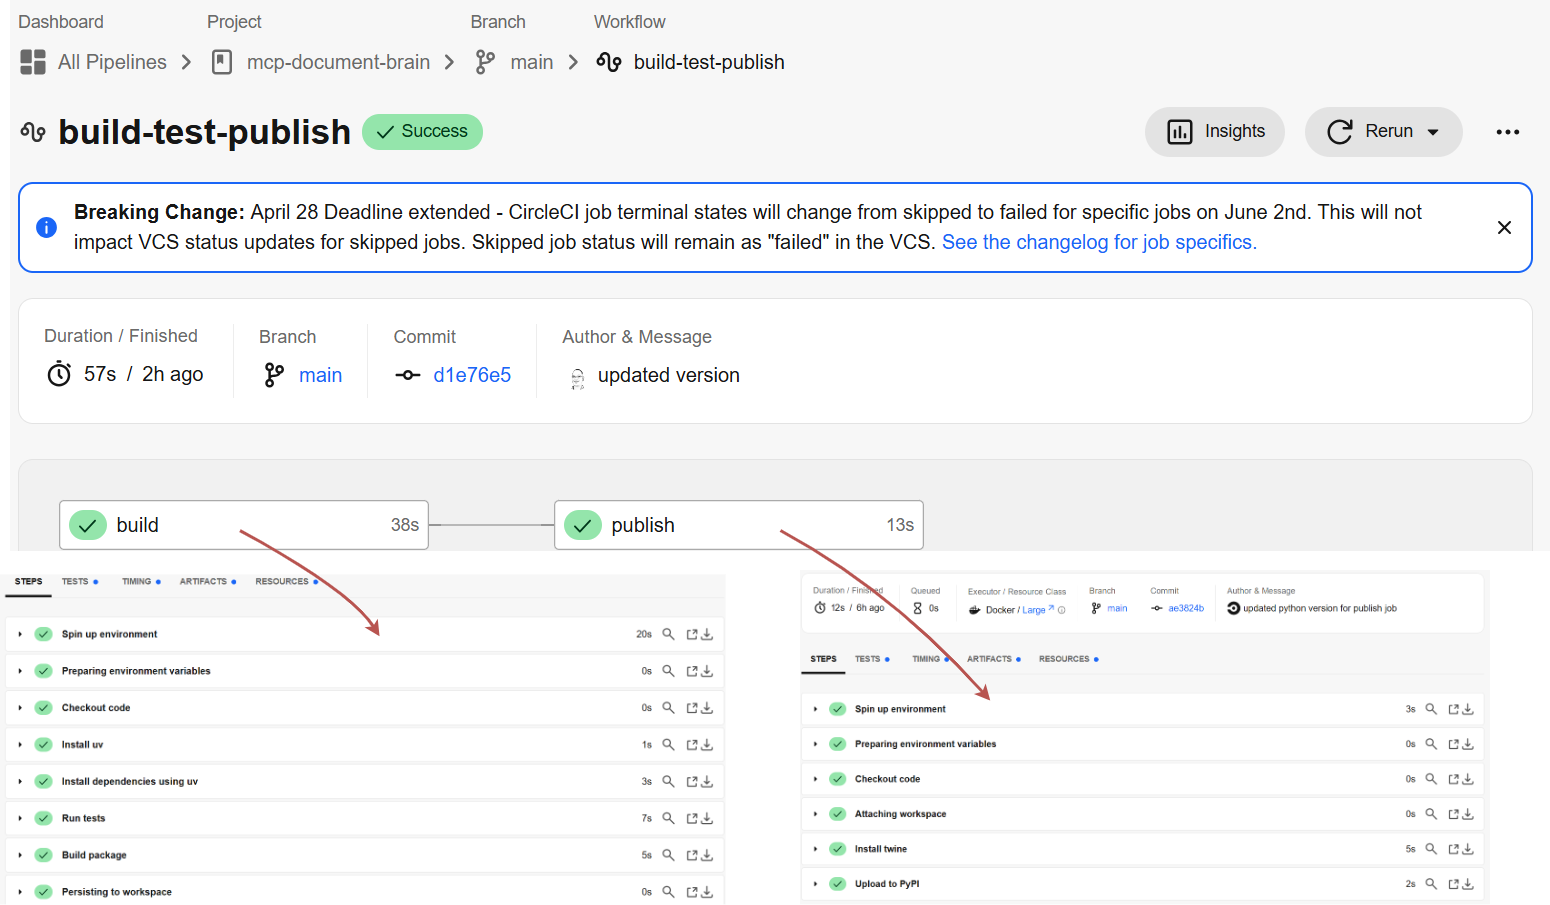The image size is (1550, 905).
Task: Click the workflow icon beside build-test-publish breadcrumb
Action: click(608, 61)
